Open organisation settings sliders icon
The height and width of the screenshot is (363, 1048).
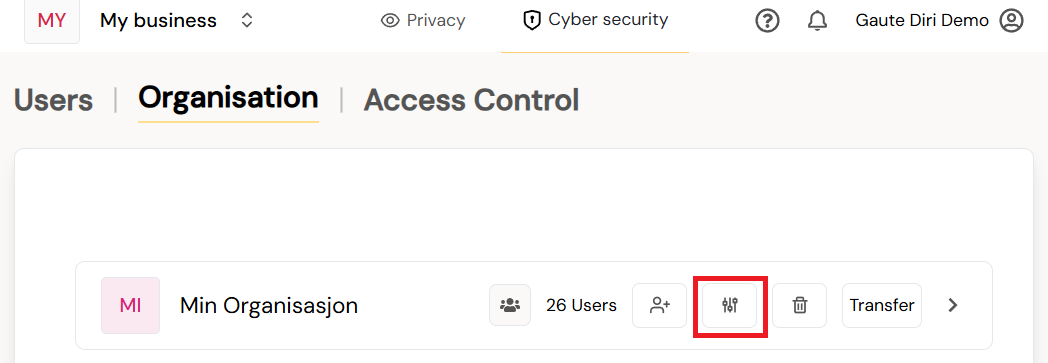730,306
